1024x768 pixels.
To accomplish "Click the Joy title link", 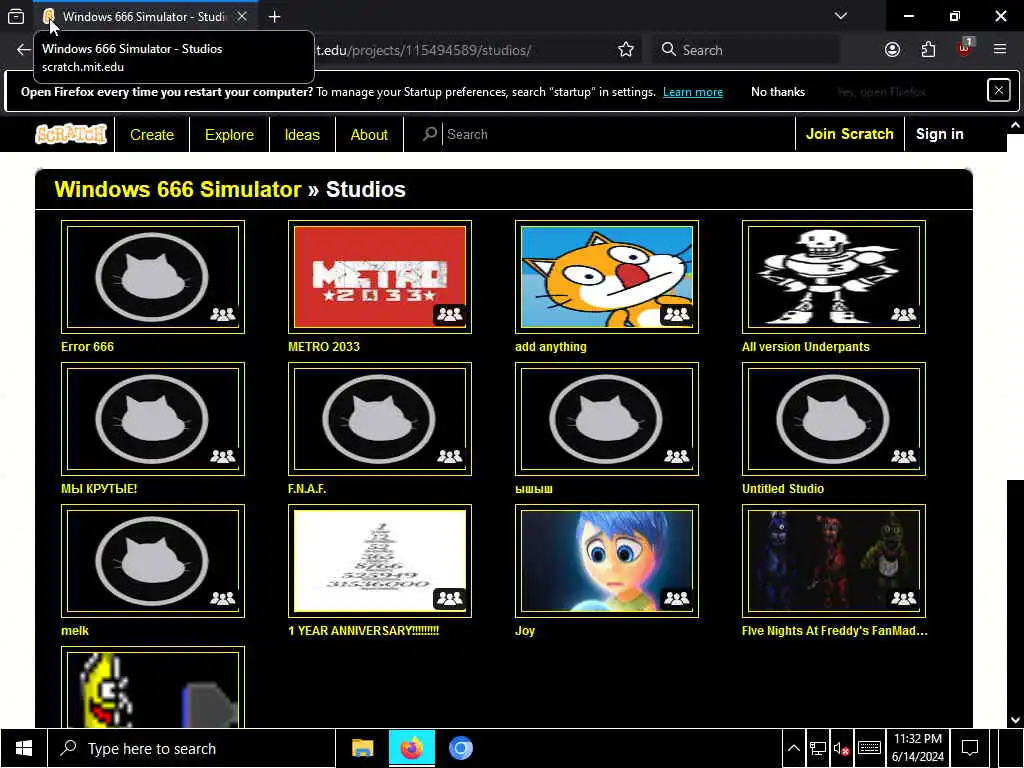I will (x=525, y=631).
